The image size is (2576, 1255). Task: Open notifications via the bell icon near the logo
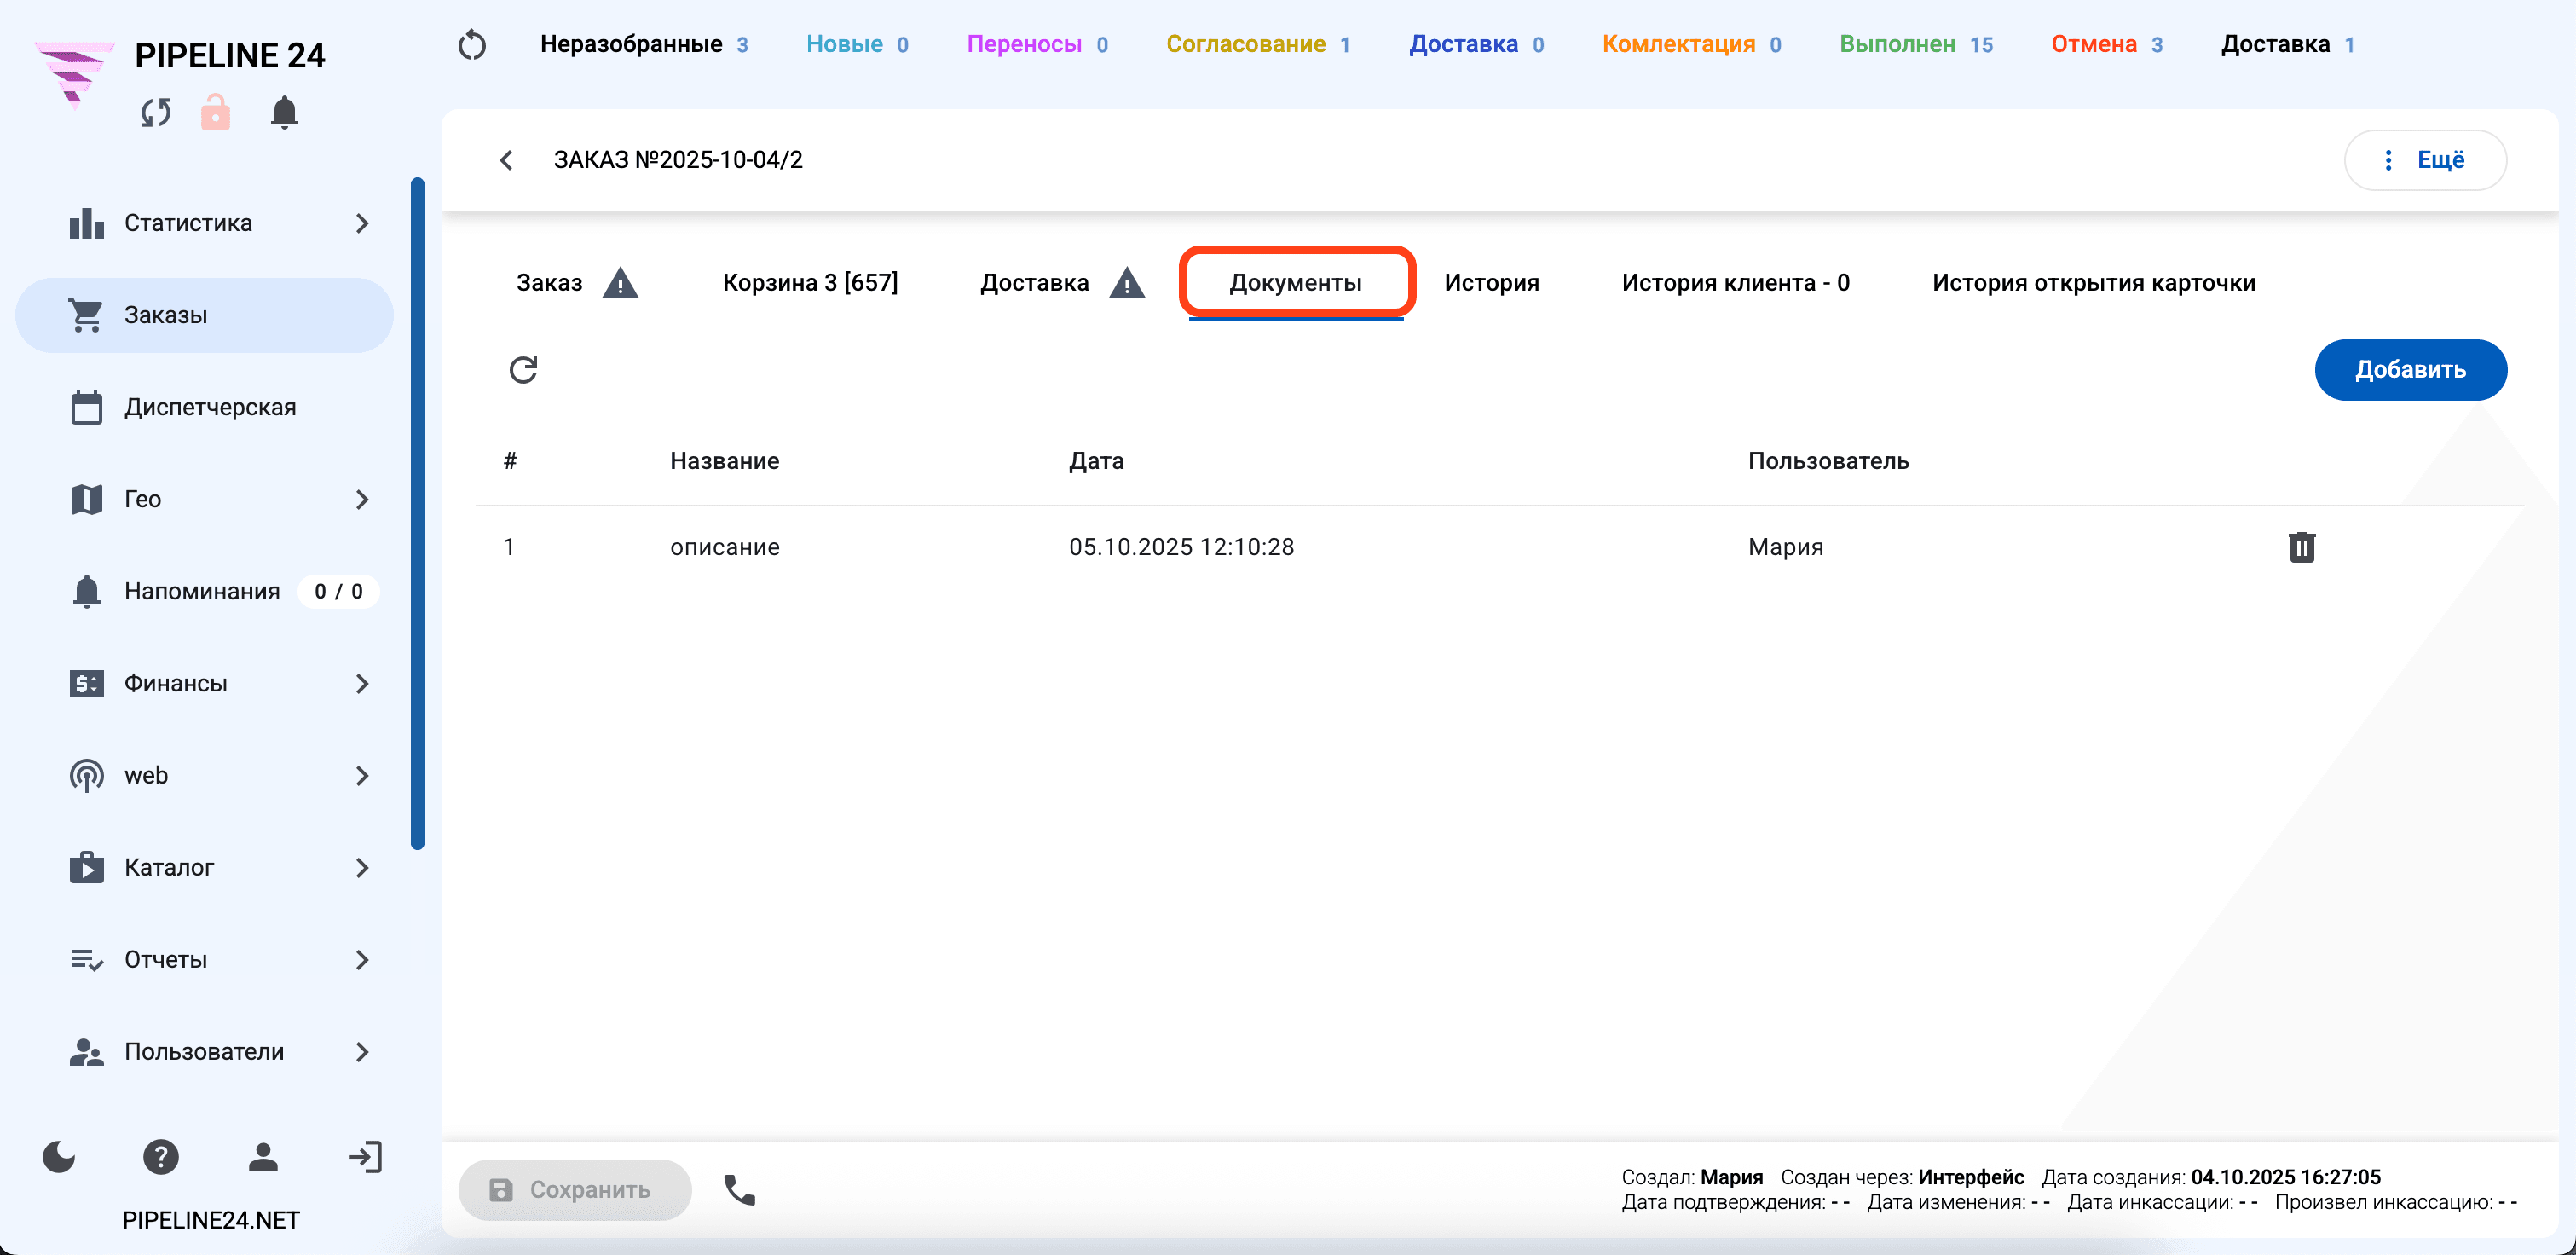coord(284,112)
